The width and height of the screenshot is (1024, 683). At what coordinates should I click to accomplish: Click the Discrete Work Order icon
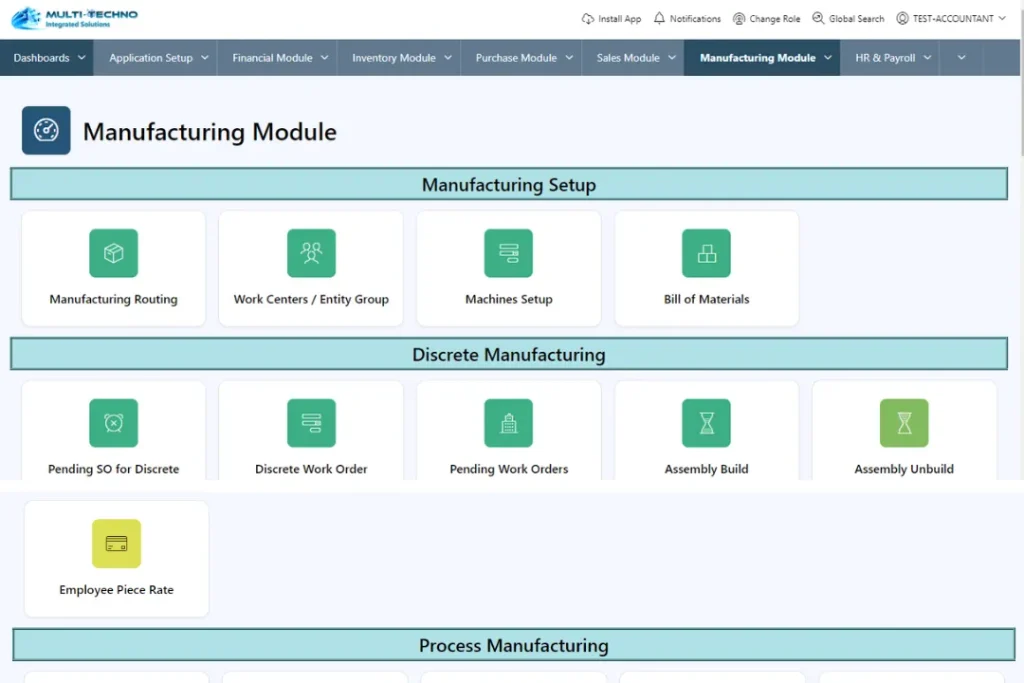(x=311, y=423)
